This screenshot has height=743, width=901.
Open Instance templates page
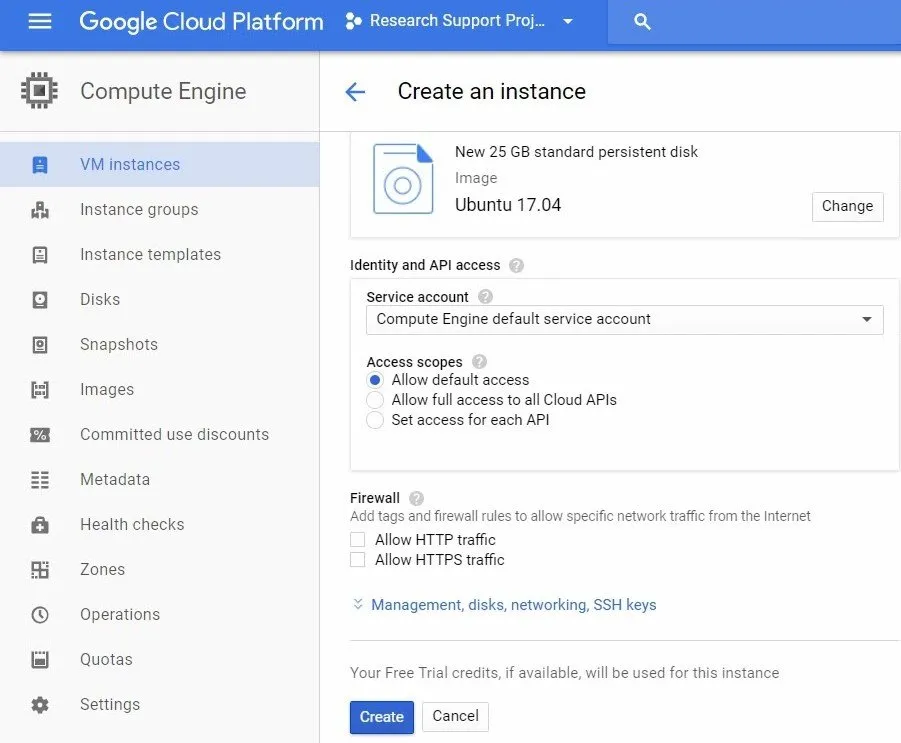pos(159,255)
